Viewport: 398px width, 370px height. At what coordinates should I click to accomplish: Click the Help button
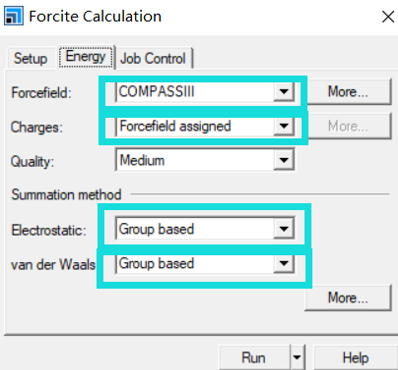(x=355, y=358)
